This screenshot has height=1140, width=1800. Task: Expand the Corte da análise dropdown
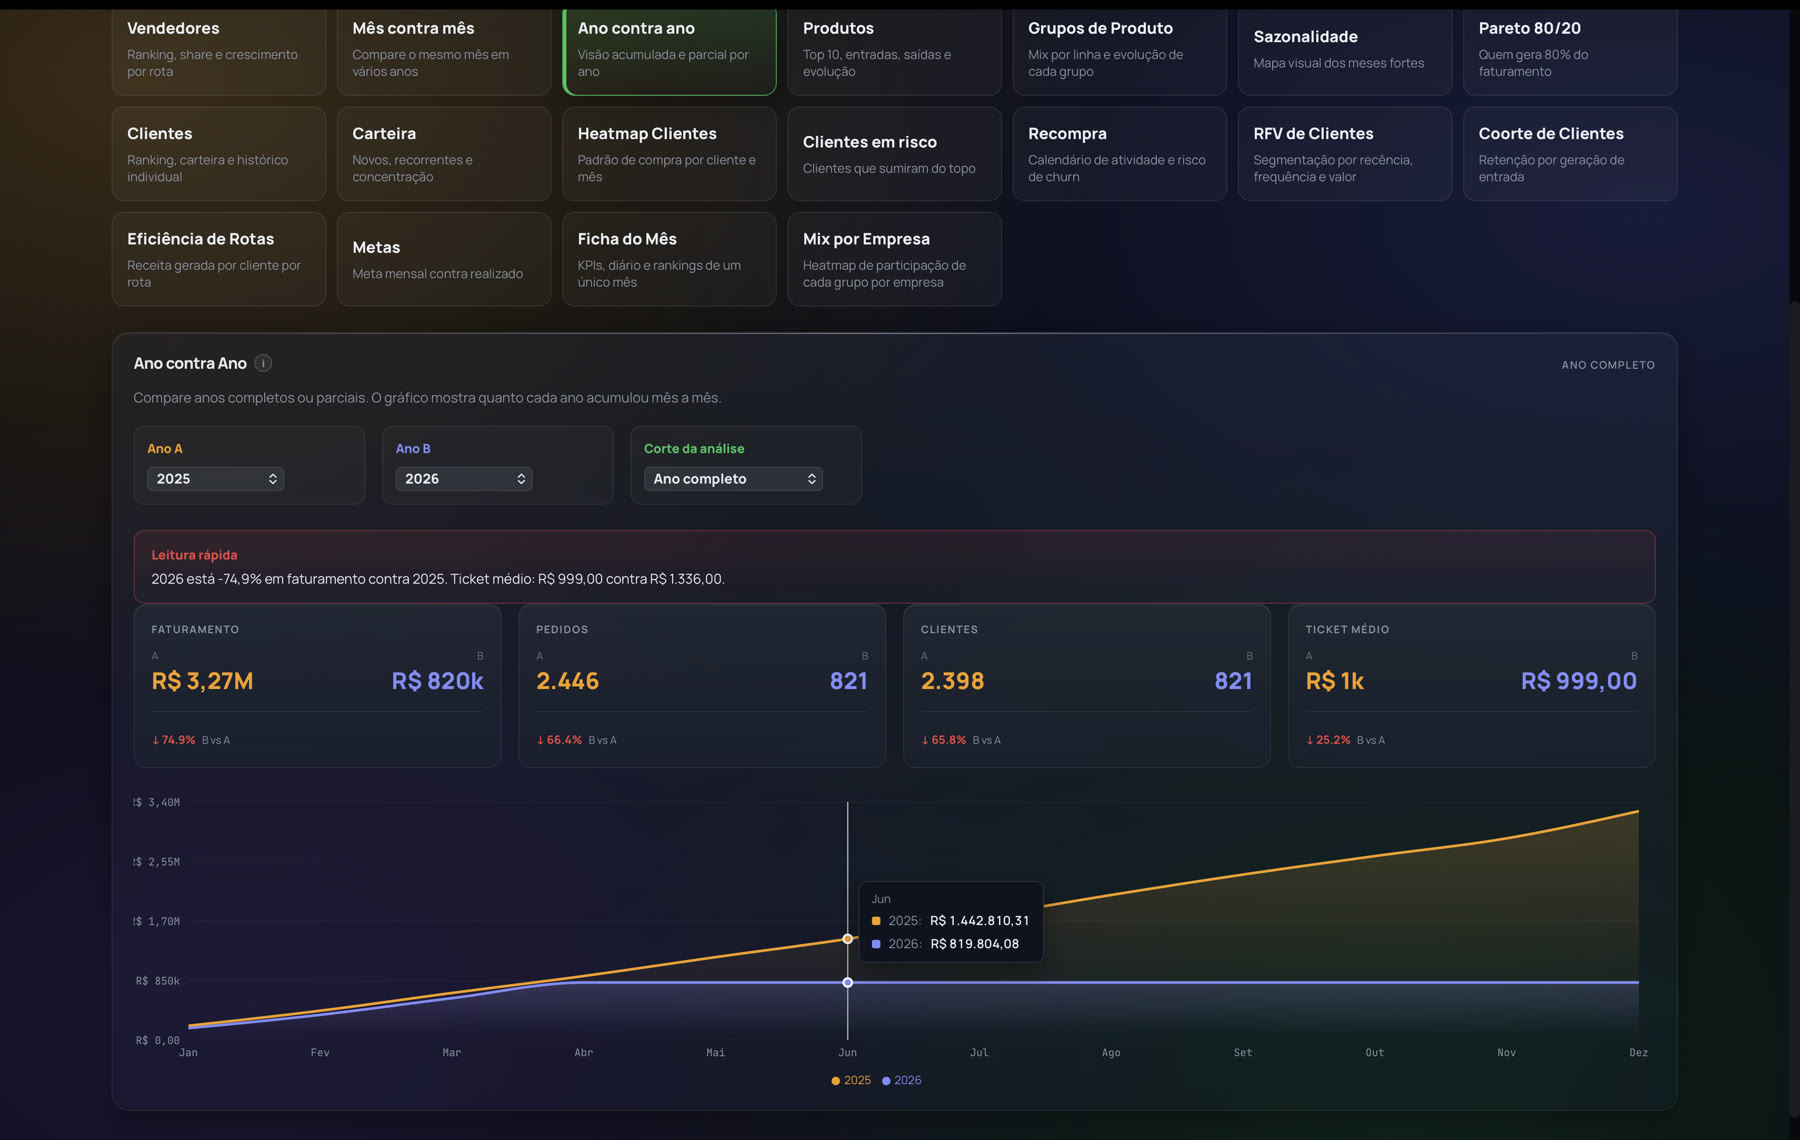coord(733,479)
